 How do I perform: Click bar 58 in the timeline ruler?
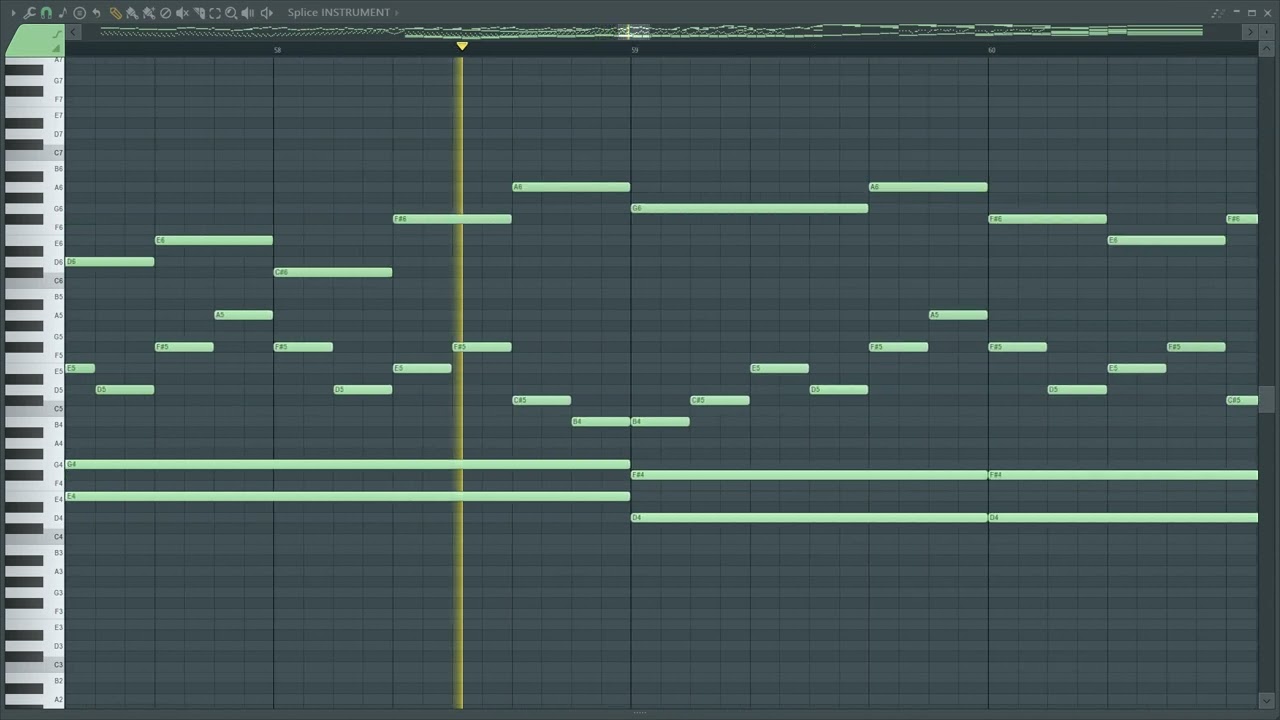pyautogui.click(x=277, y=49)
